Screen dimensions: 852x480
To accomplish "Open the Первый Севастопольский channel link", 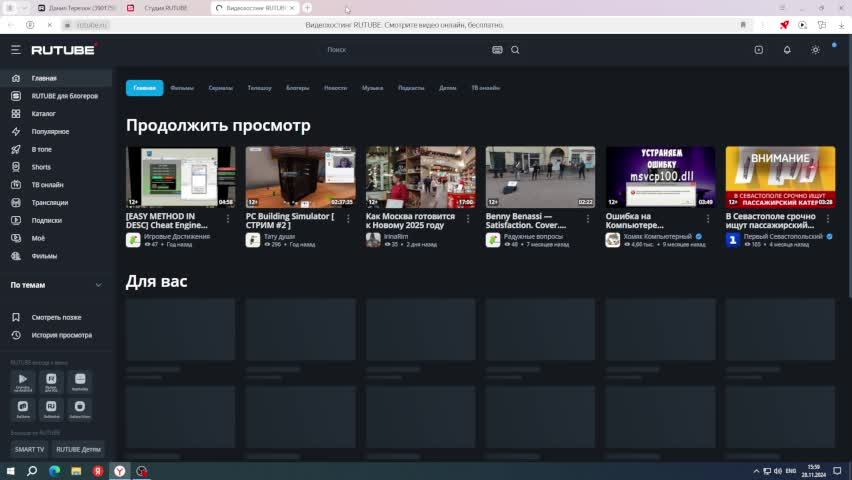I will pyautogui.click(x=783, y=236).
